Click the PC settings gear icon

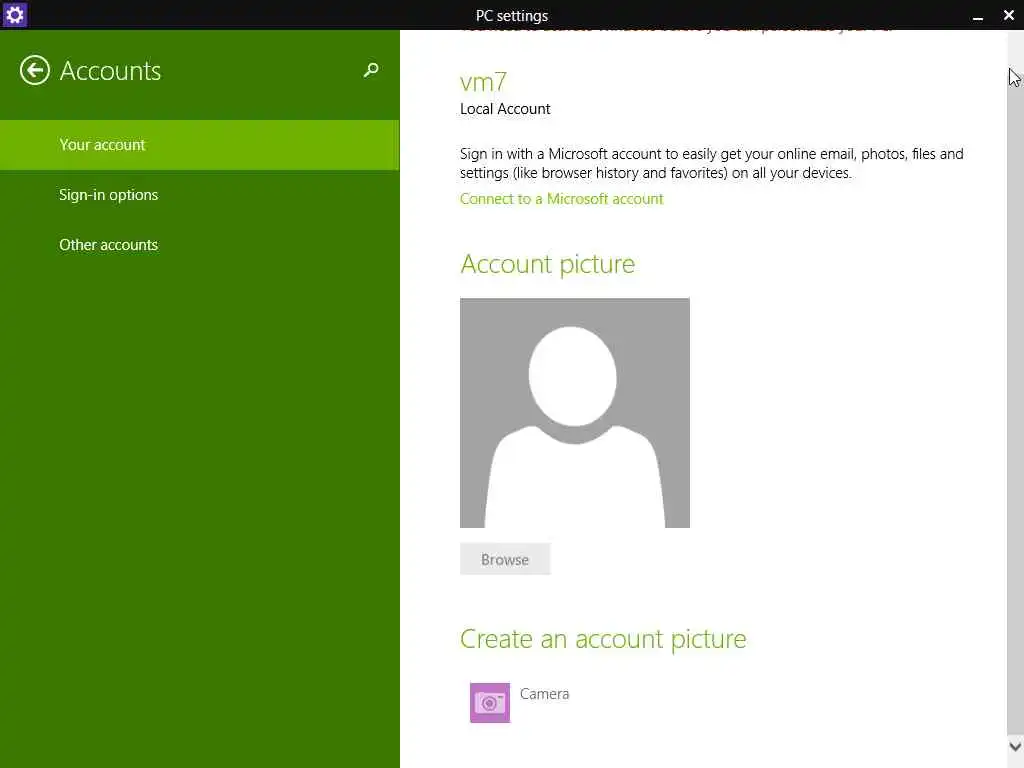[x=14, y=15]
